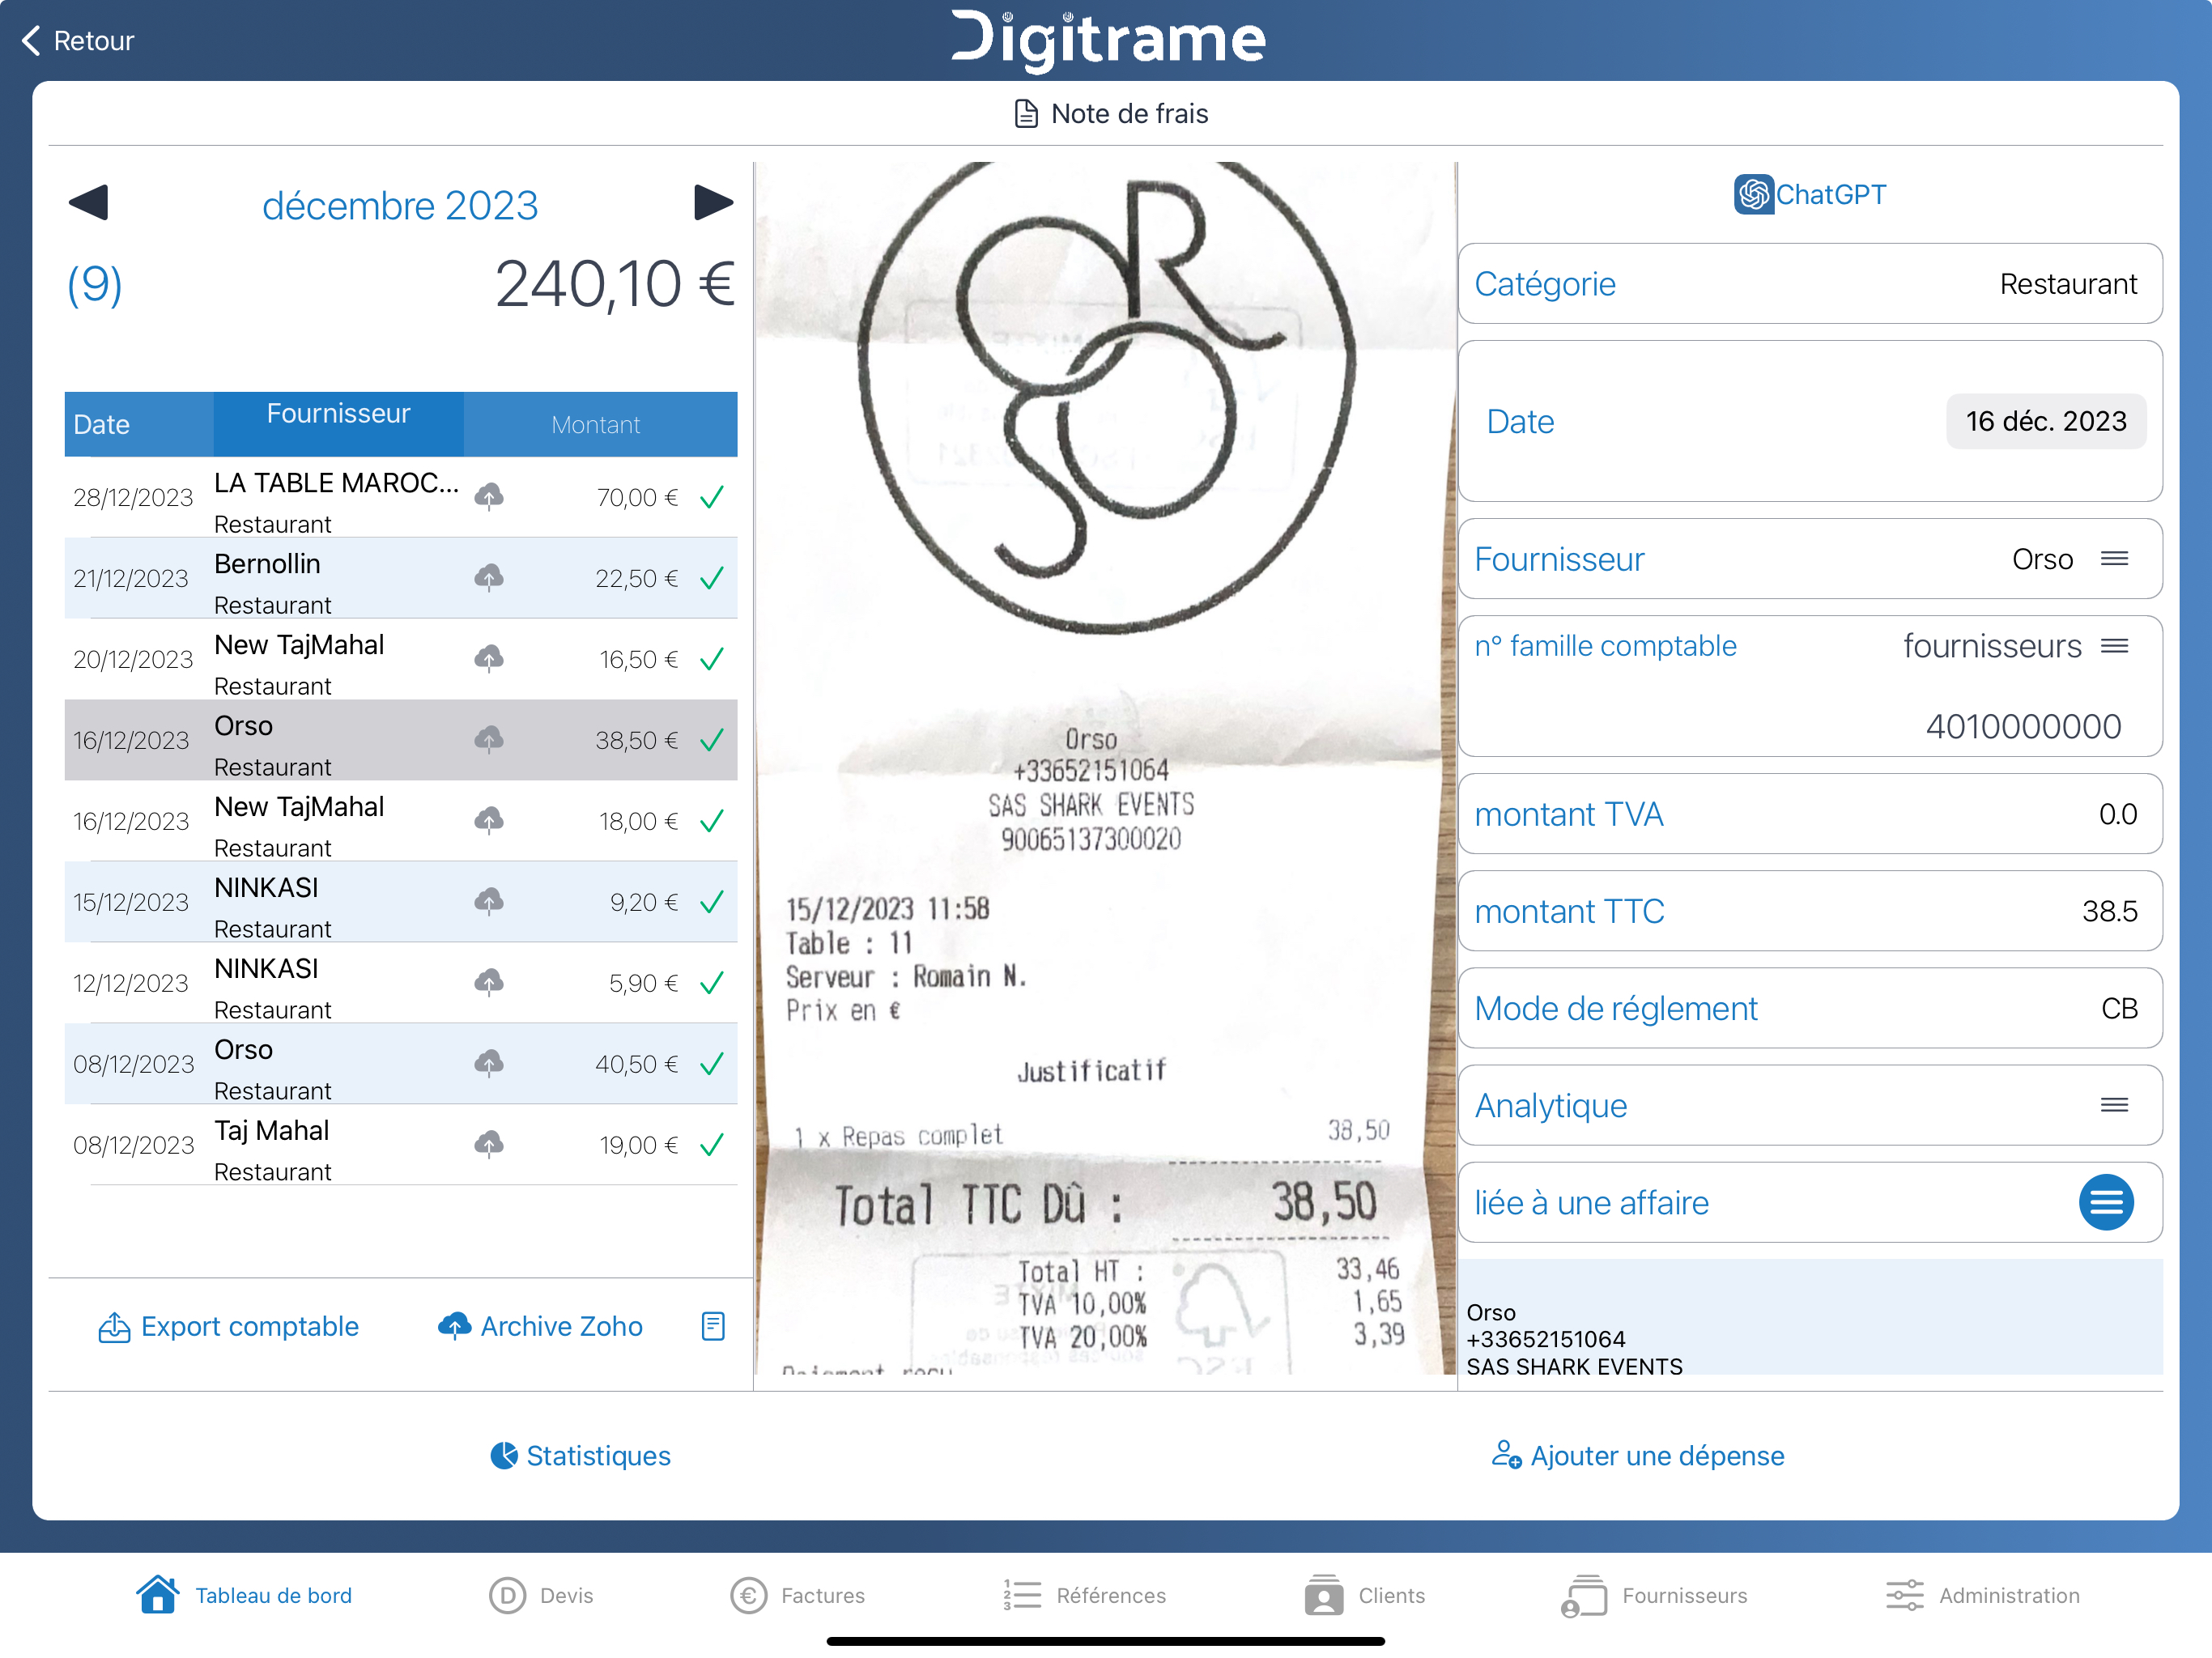Open n° famille comptable list menu
The height and width of the screenshot is (1658, 2212).
click(x=2114, y=646)
